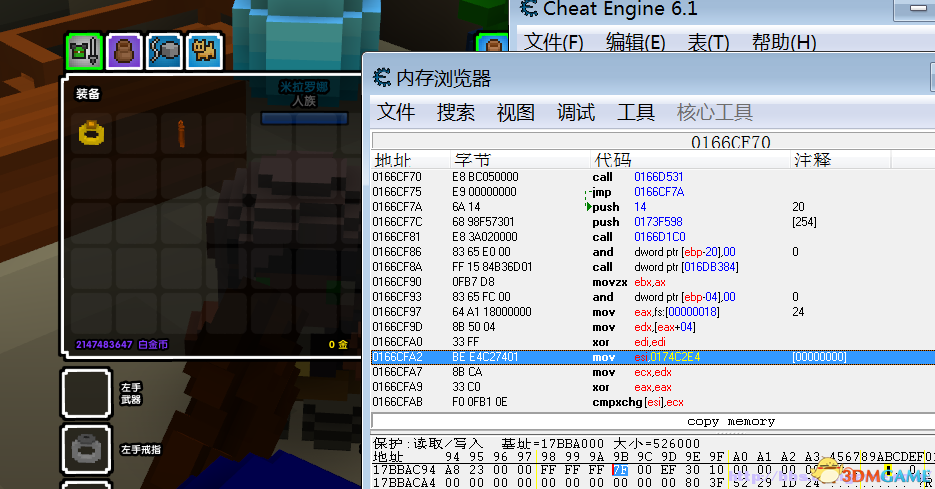The height and width of the screenshot is (489, 935).
Task: Select the movzx row at 0166CF90
Action: coord(653,282)
